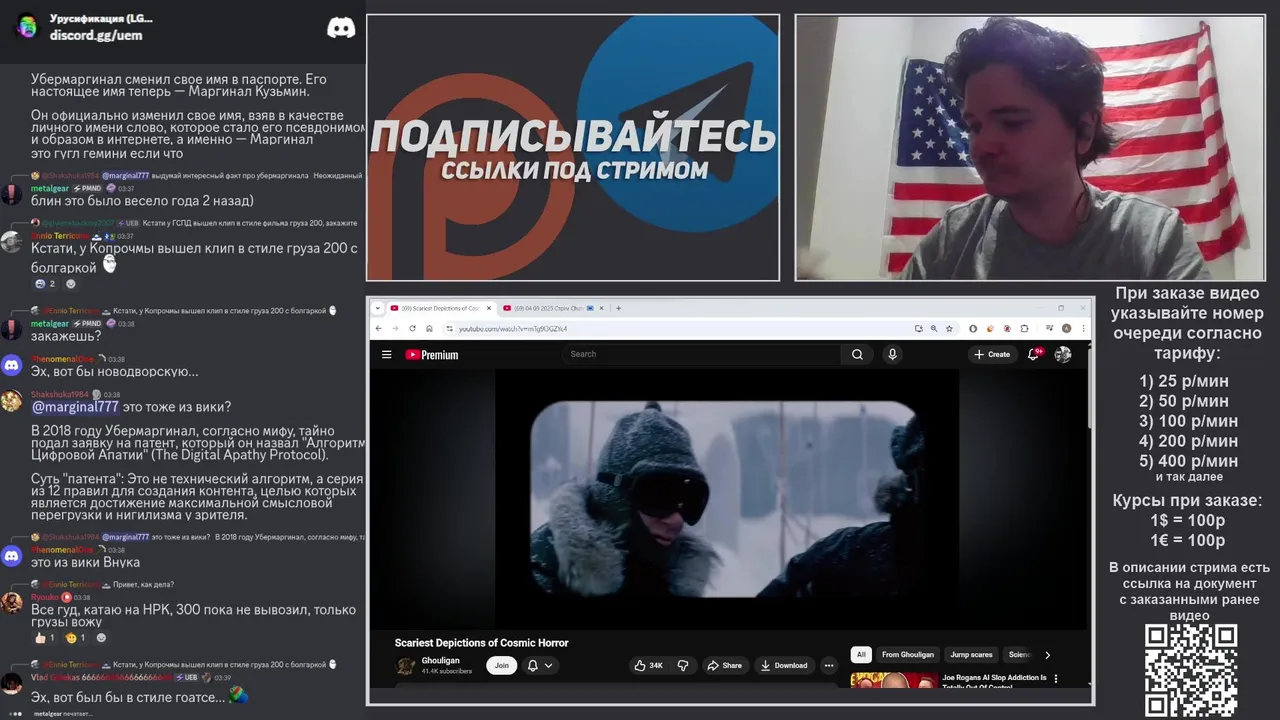This screenshot has width=1280, height=720.
Task: Open a new browser tab
Action: [618, 308]
